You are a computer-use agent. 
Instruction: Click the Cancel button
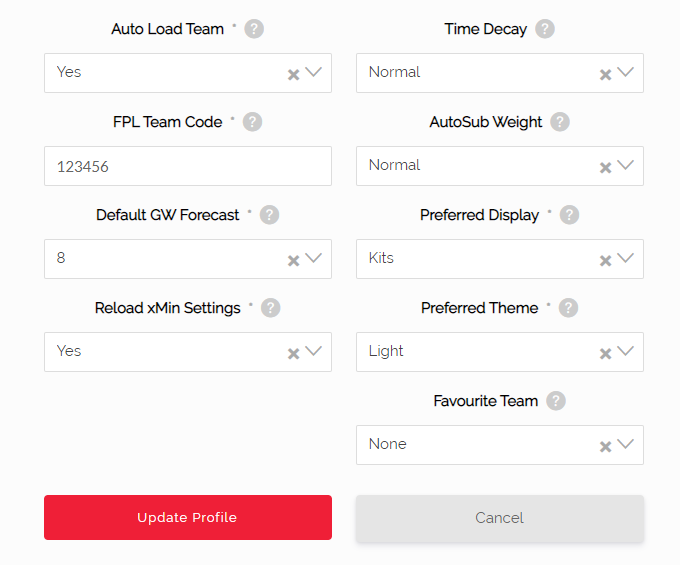tap(500, 518)
